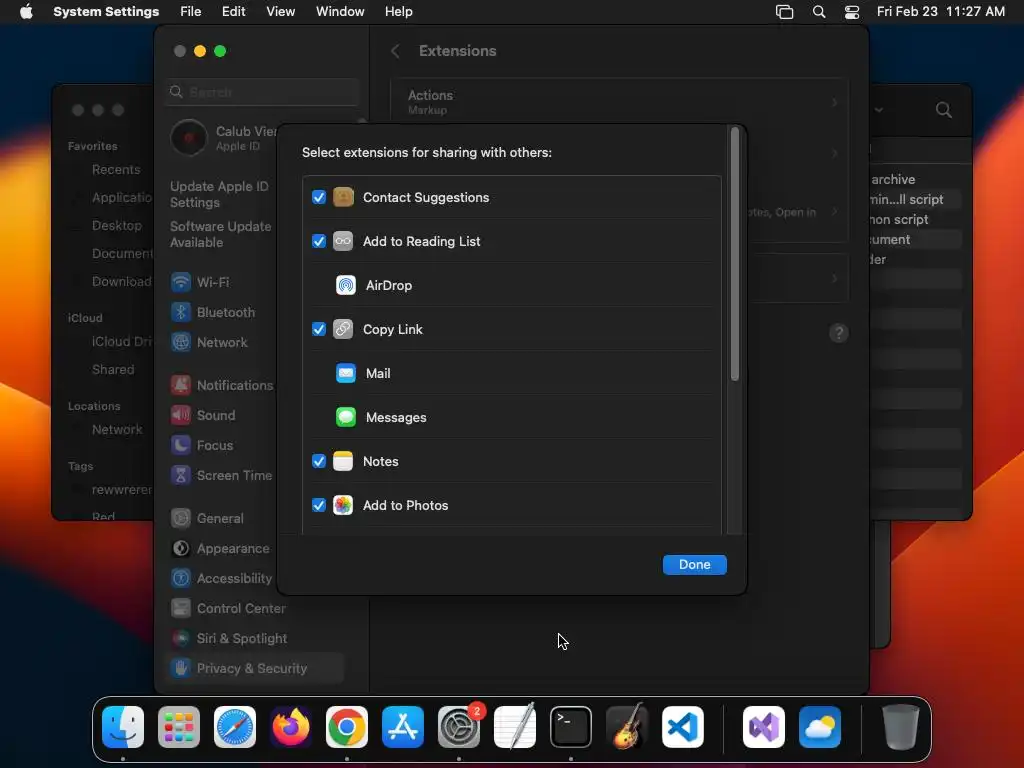
Task: Click the date and time in menu bar
Action: click(940, 12)
